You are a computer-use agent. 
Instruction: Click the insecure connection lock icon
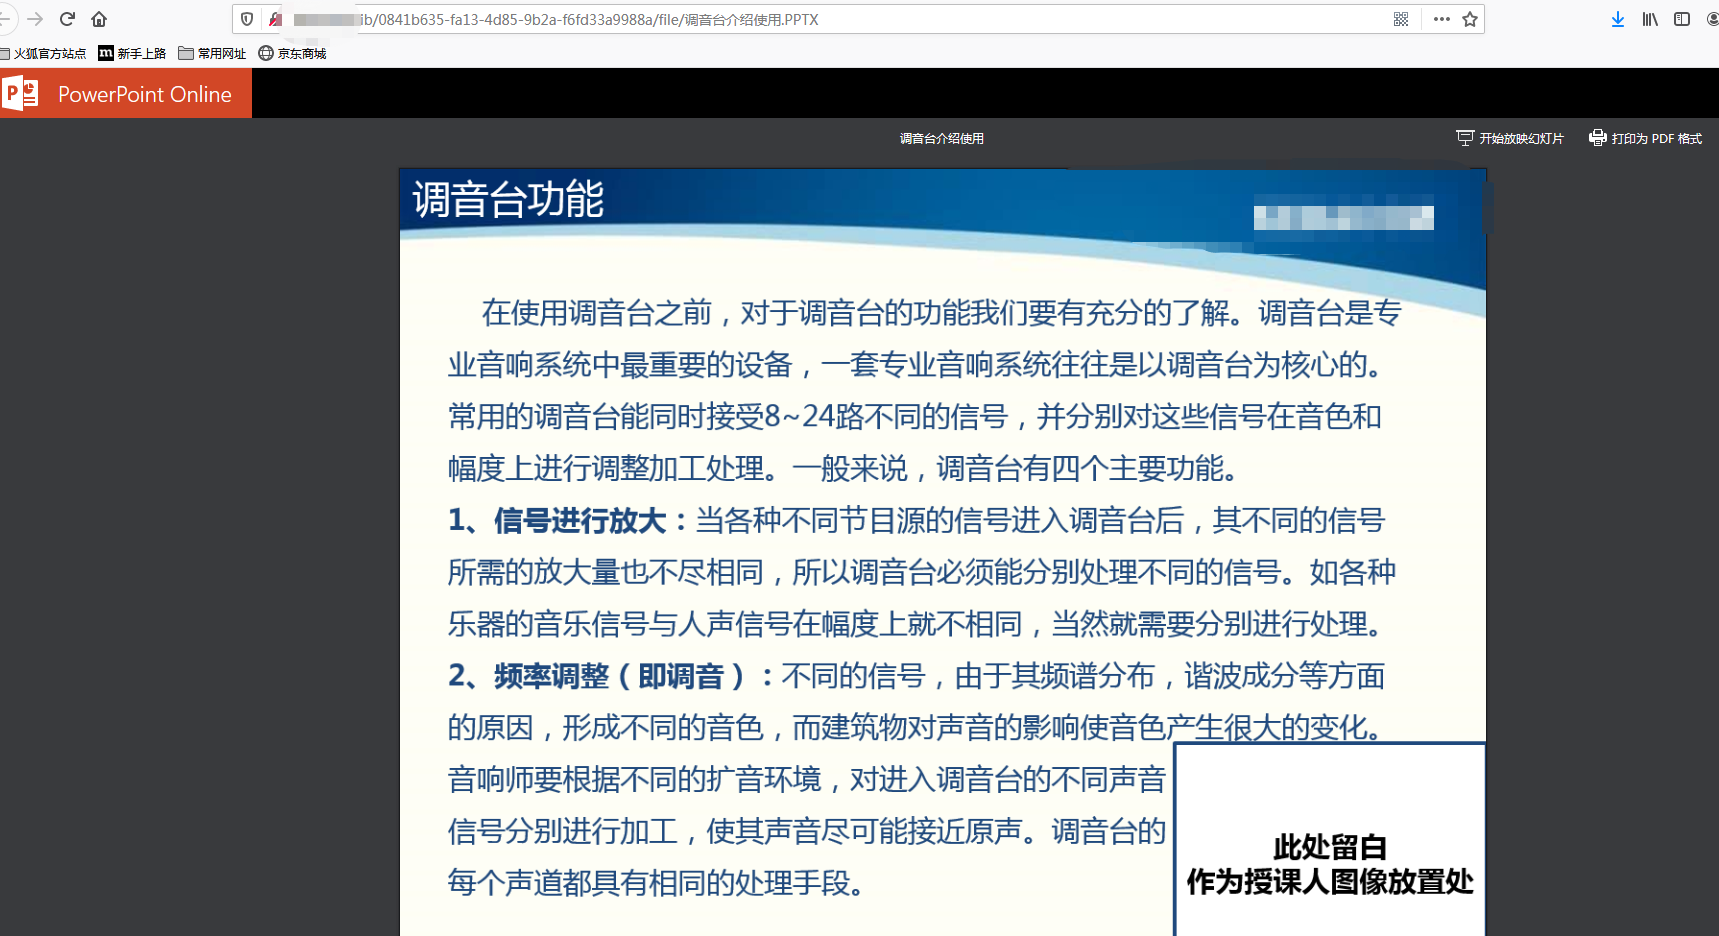(x=275, y=19)
